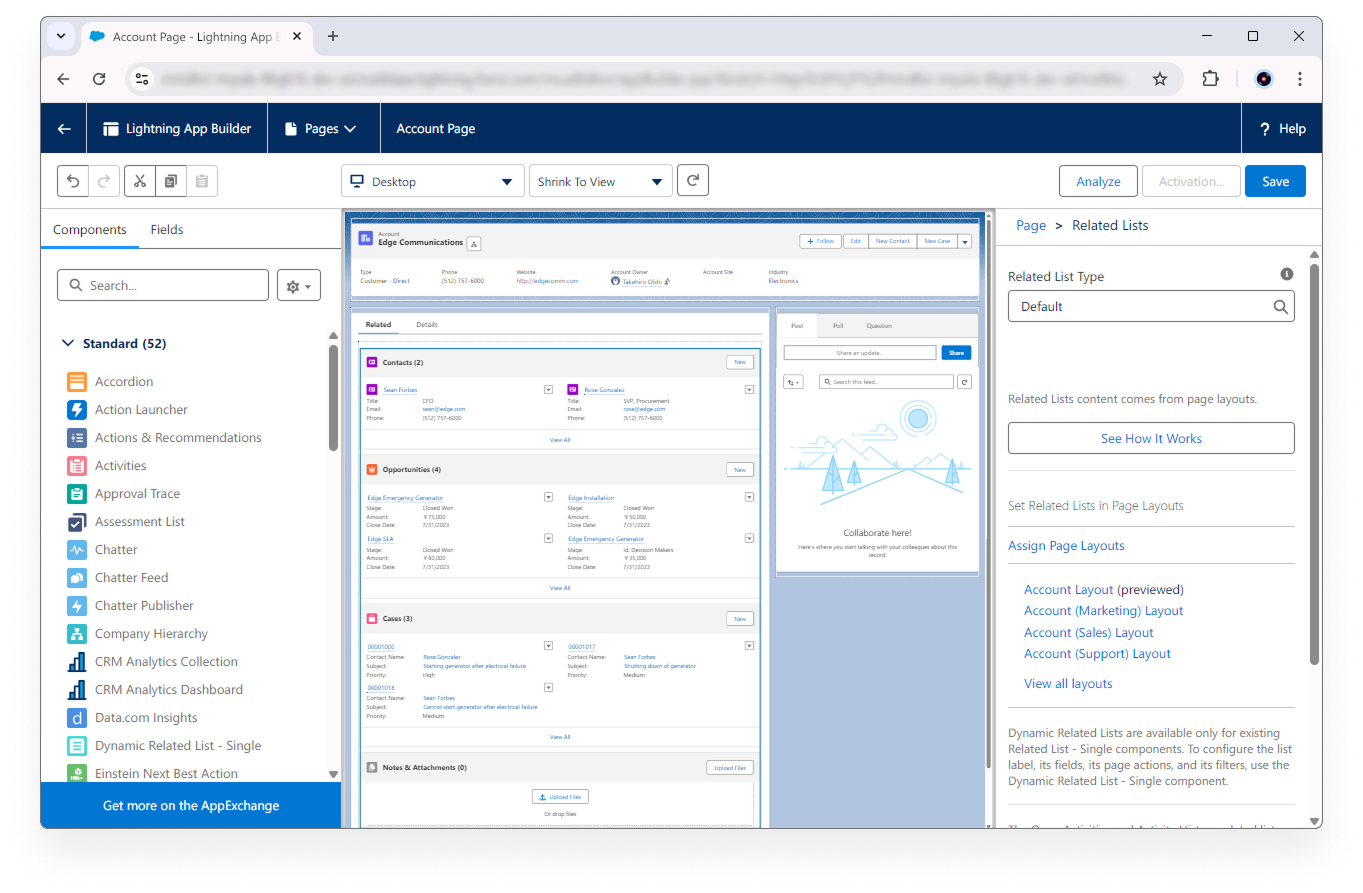This screenshot has width=1363, height=893.
Task: Click the Analyze button
Action: pos(1098,181)
